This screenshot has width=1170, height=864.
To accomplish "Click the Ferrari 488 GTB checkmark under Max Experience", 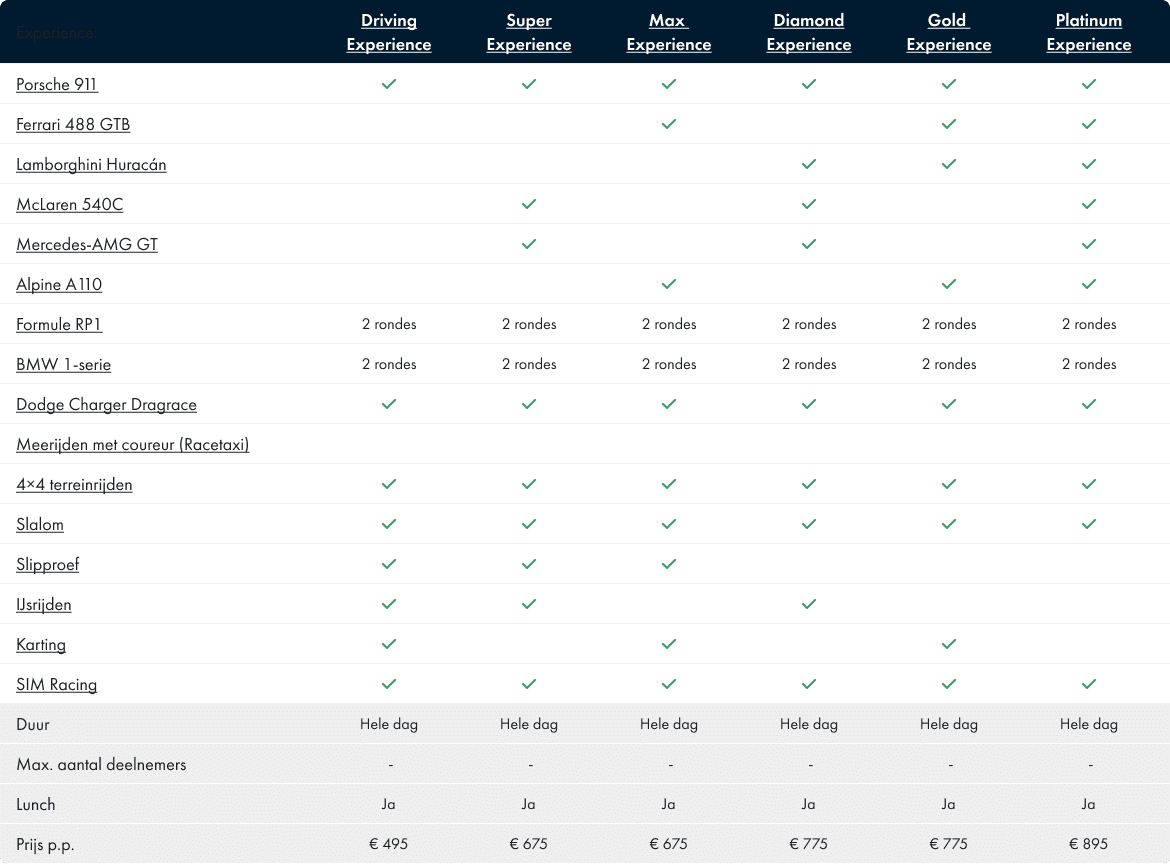I will point(669,124).
